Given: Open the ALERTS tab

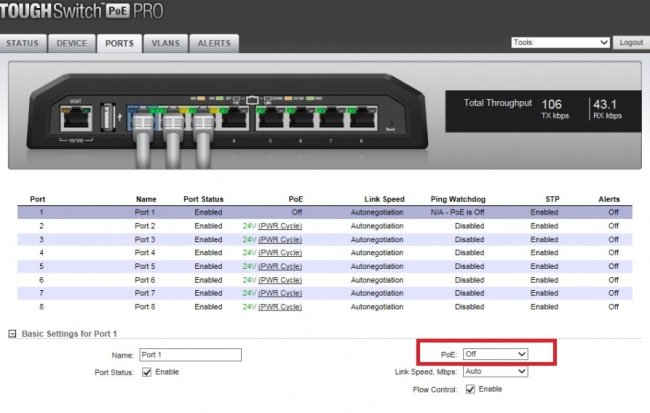Looking at the screenshot, I should (x=213, y=44).
